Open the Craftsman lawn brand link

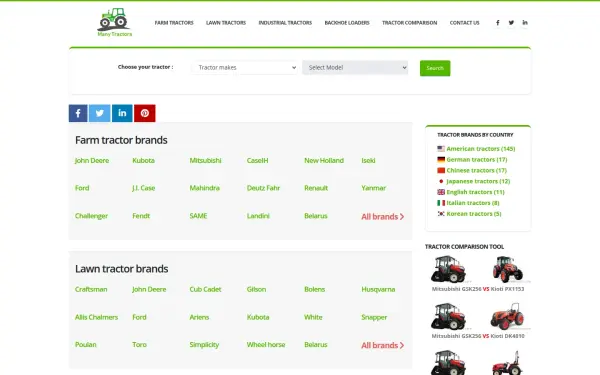[x=91, y=289]
